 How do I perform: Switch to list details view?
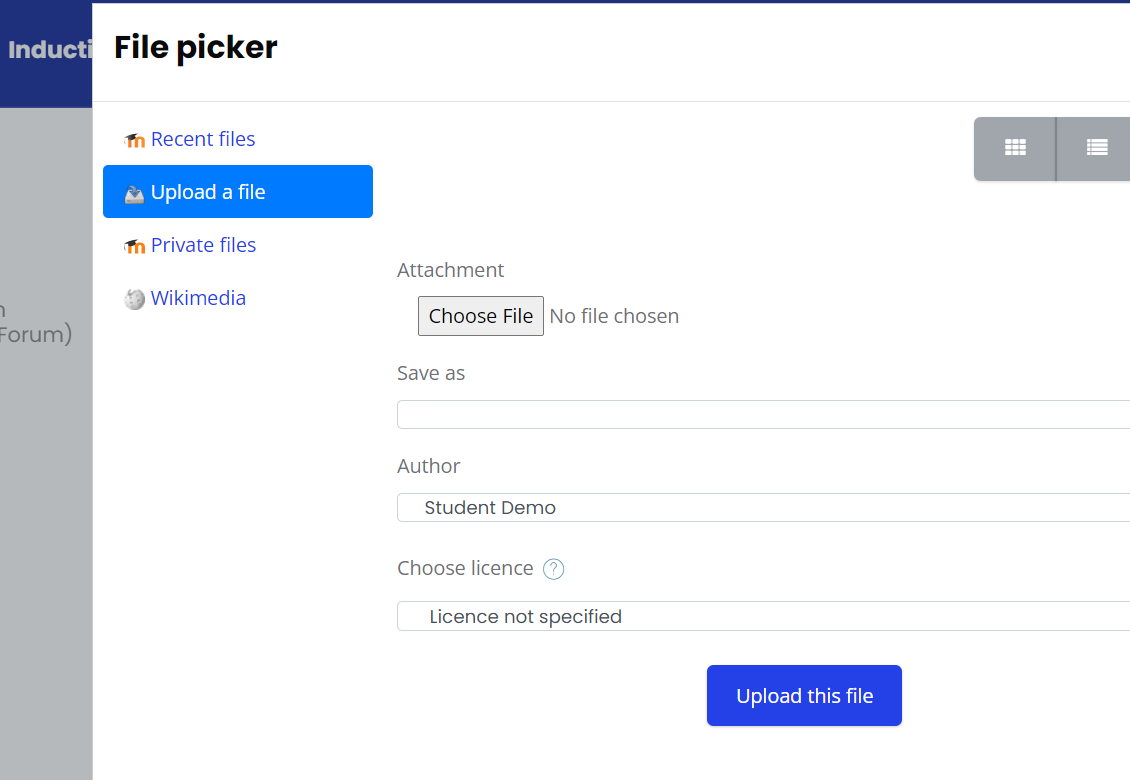[x=1096, y=148]
